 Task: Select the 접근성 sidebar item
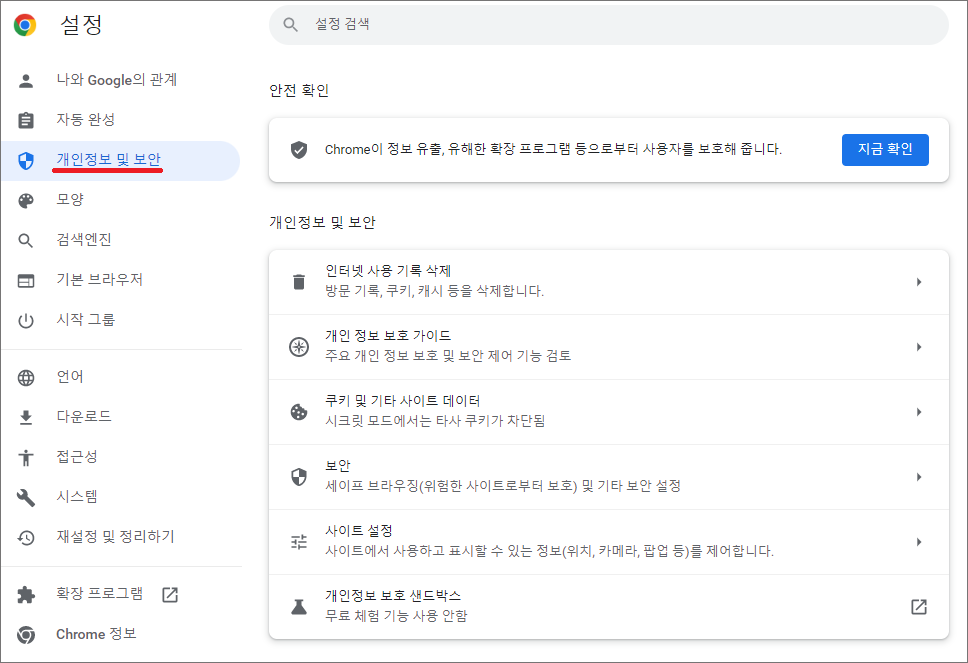(120, 457)
